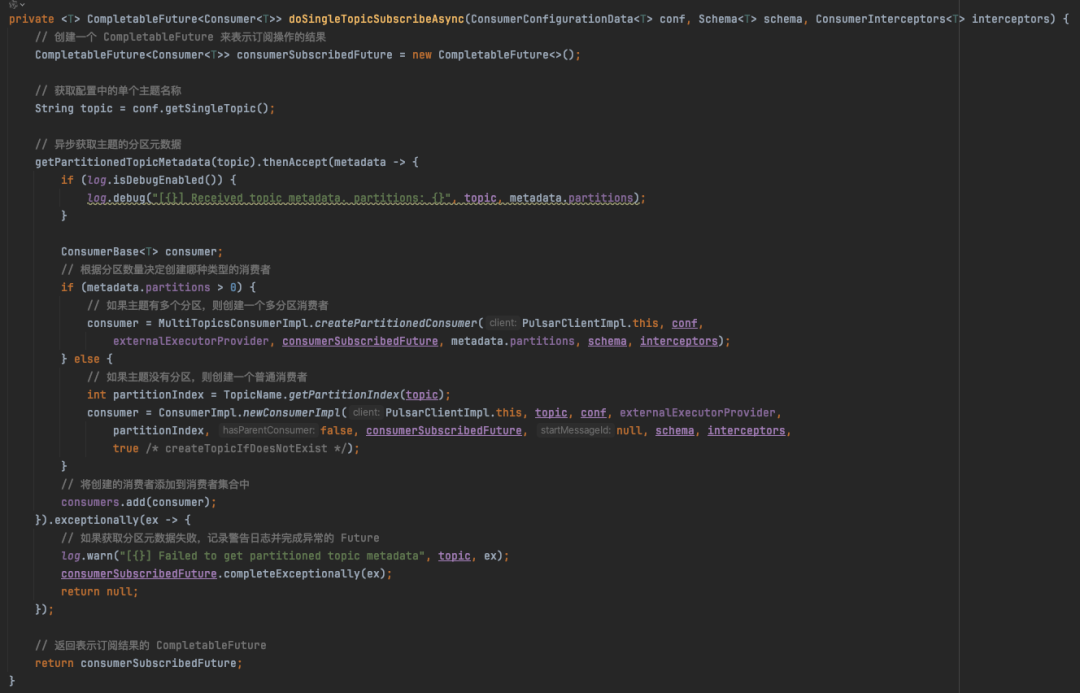Click the return null statement
This screenshot has width=1080, height=693.
pyautogui.click(x=99, y=592)
